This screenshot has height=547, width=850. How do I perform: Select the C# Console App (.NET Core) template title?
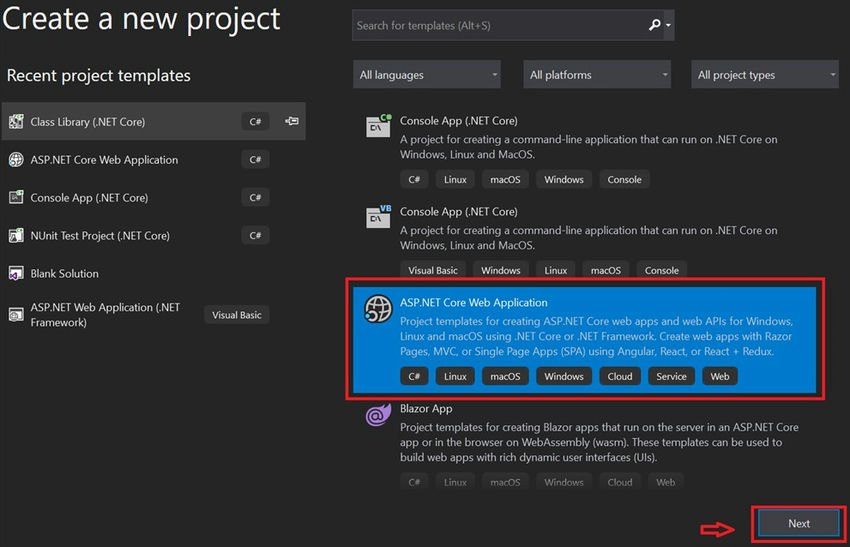pos(459,121)
